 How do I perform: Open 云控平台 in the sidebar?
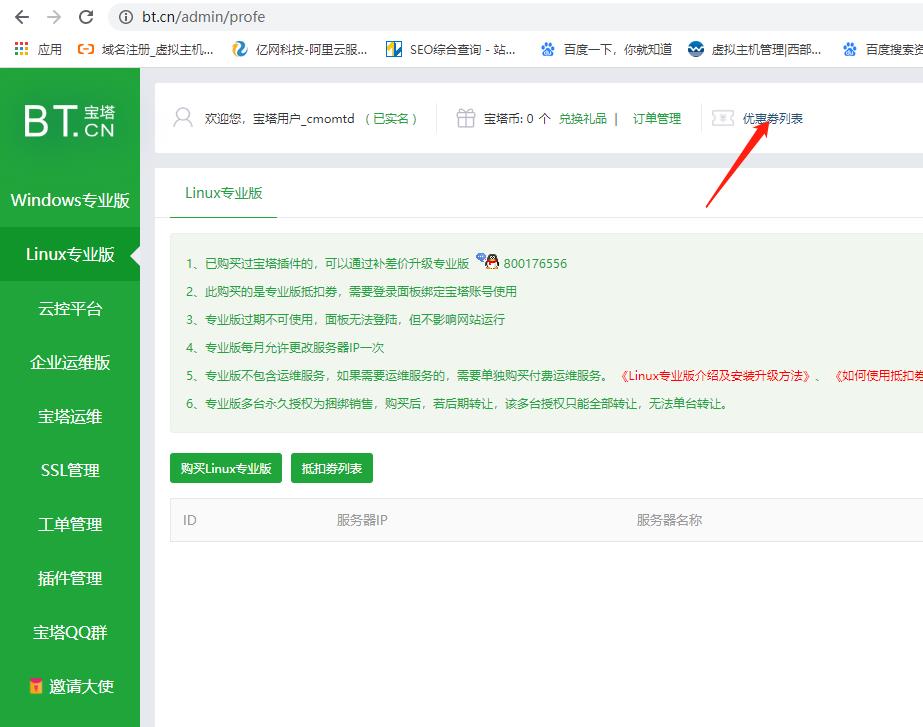[x=70, y=308]
